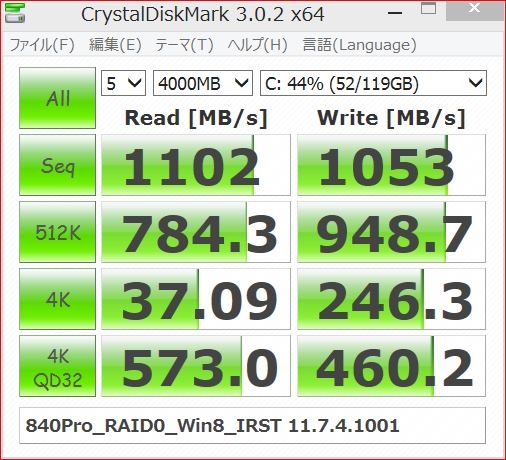This screenshot has width=506, height=460.
Task: Open the test count dropdown showing 5
Action: coord(123,83)
